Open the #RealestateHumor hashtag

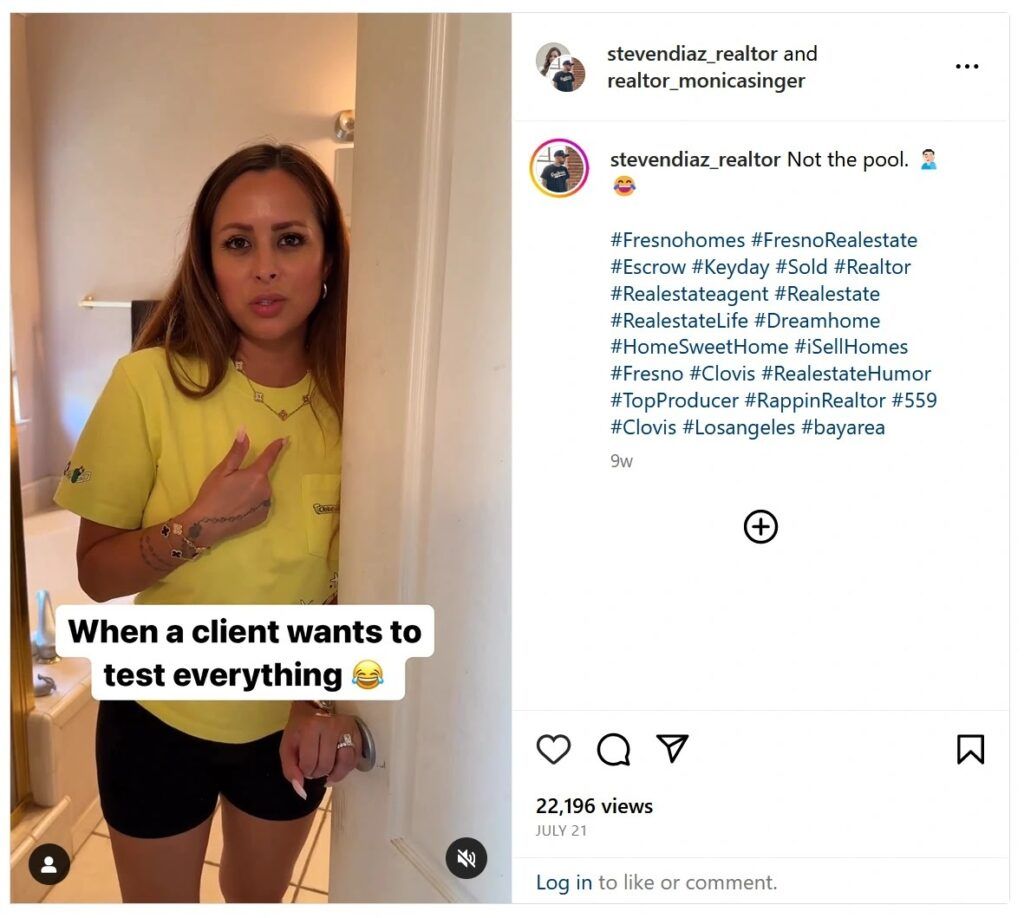[x=846, y=374]
